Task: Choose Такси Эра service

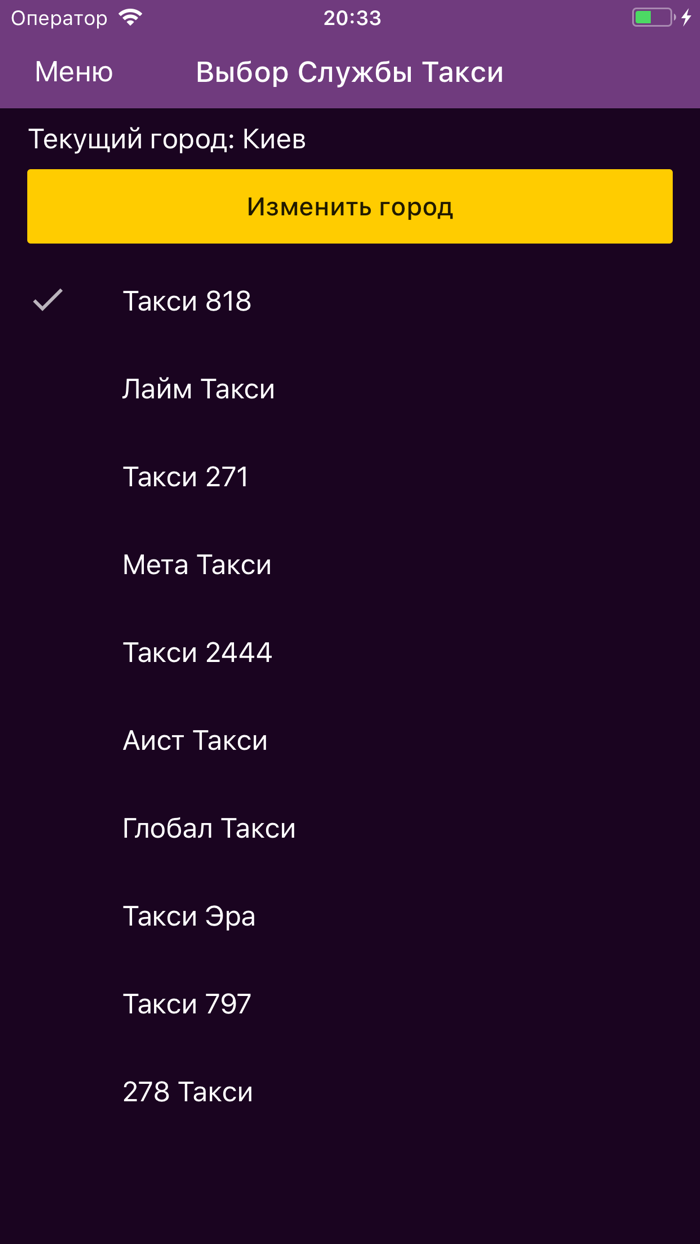Action: click(188, 916)
